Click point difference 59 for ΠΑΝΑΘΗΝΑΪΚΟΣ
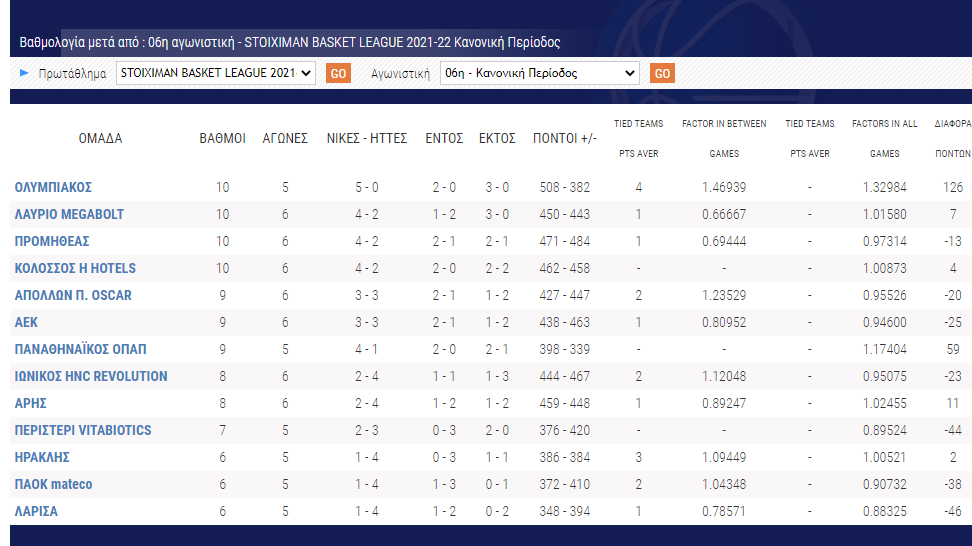This screenshot has width=972, height=546. (x=953, y=349)
